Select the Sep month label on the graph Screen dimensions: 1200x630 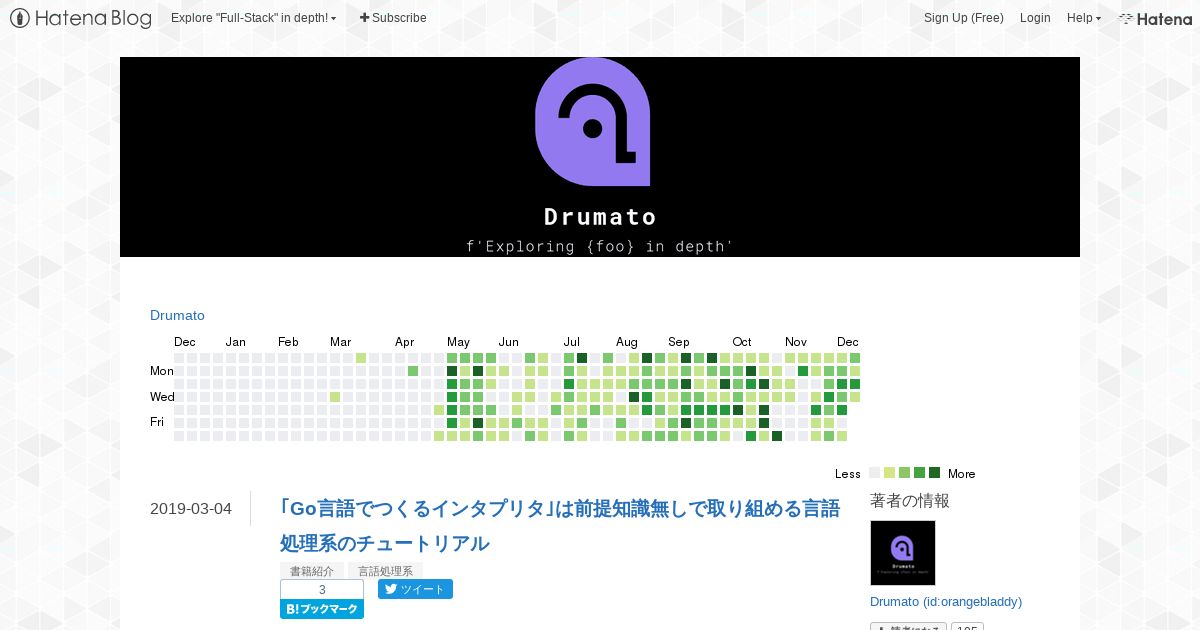pos(679,342)
